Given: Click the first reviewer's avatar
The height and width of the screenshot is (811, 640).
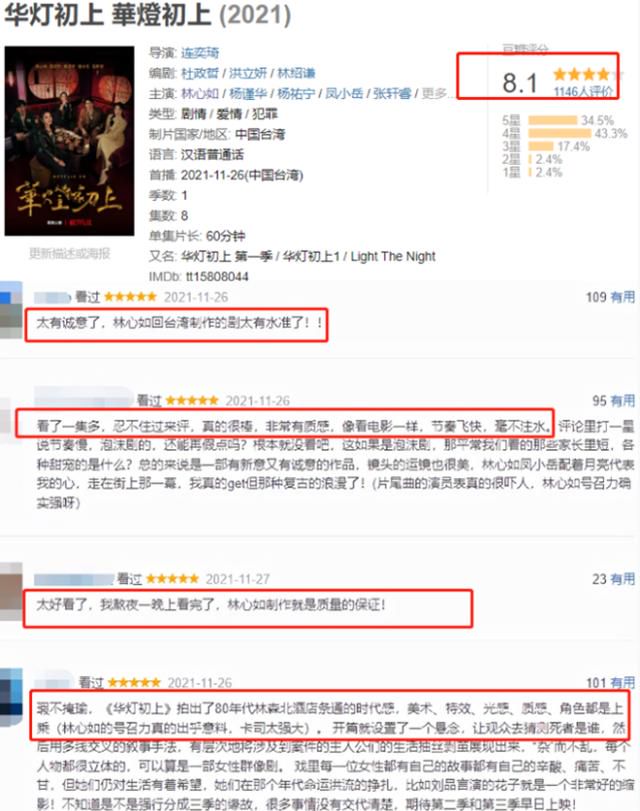Looking at the screenshot, I should 11,310.
